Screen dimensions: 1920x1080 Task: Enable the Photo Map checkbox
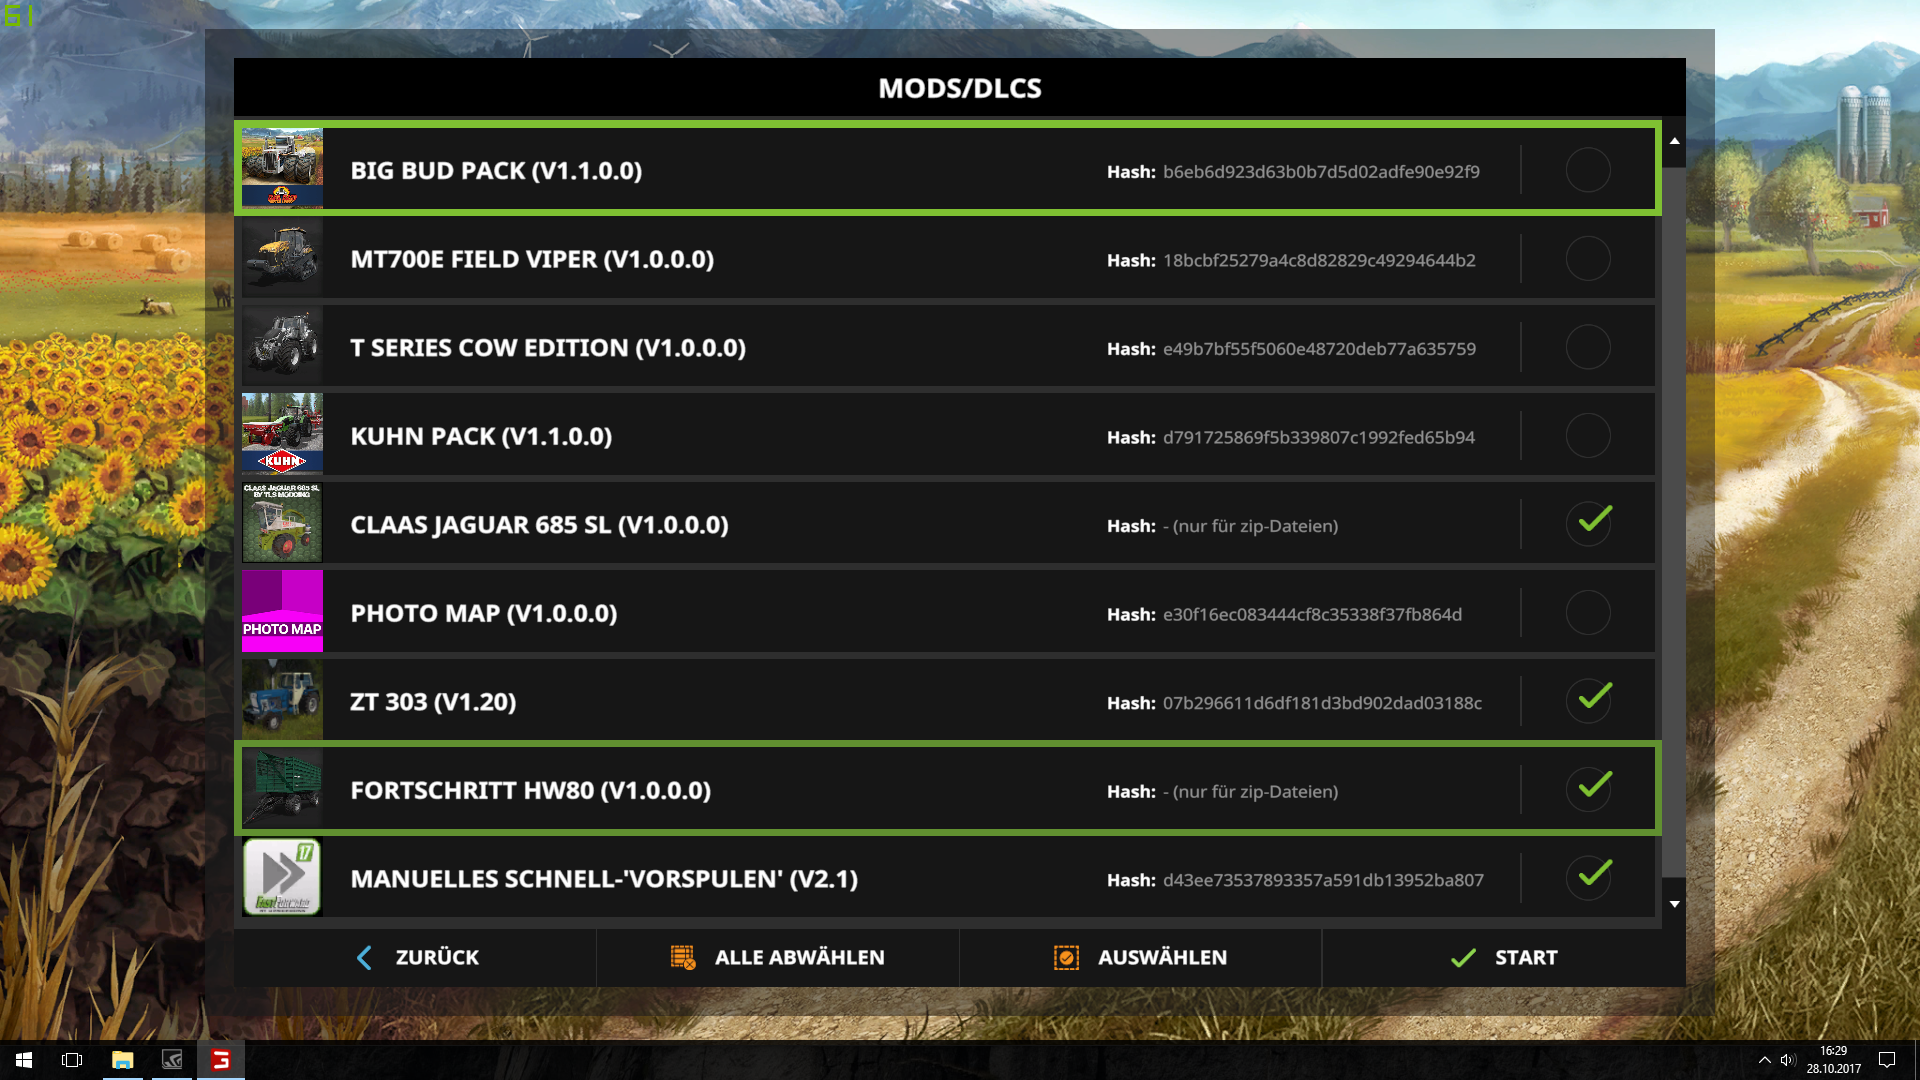(x=1587, y=612)
